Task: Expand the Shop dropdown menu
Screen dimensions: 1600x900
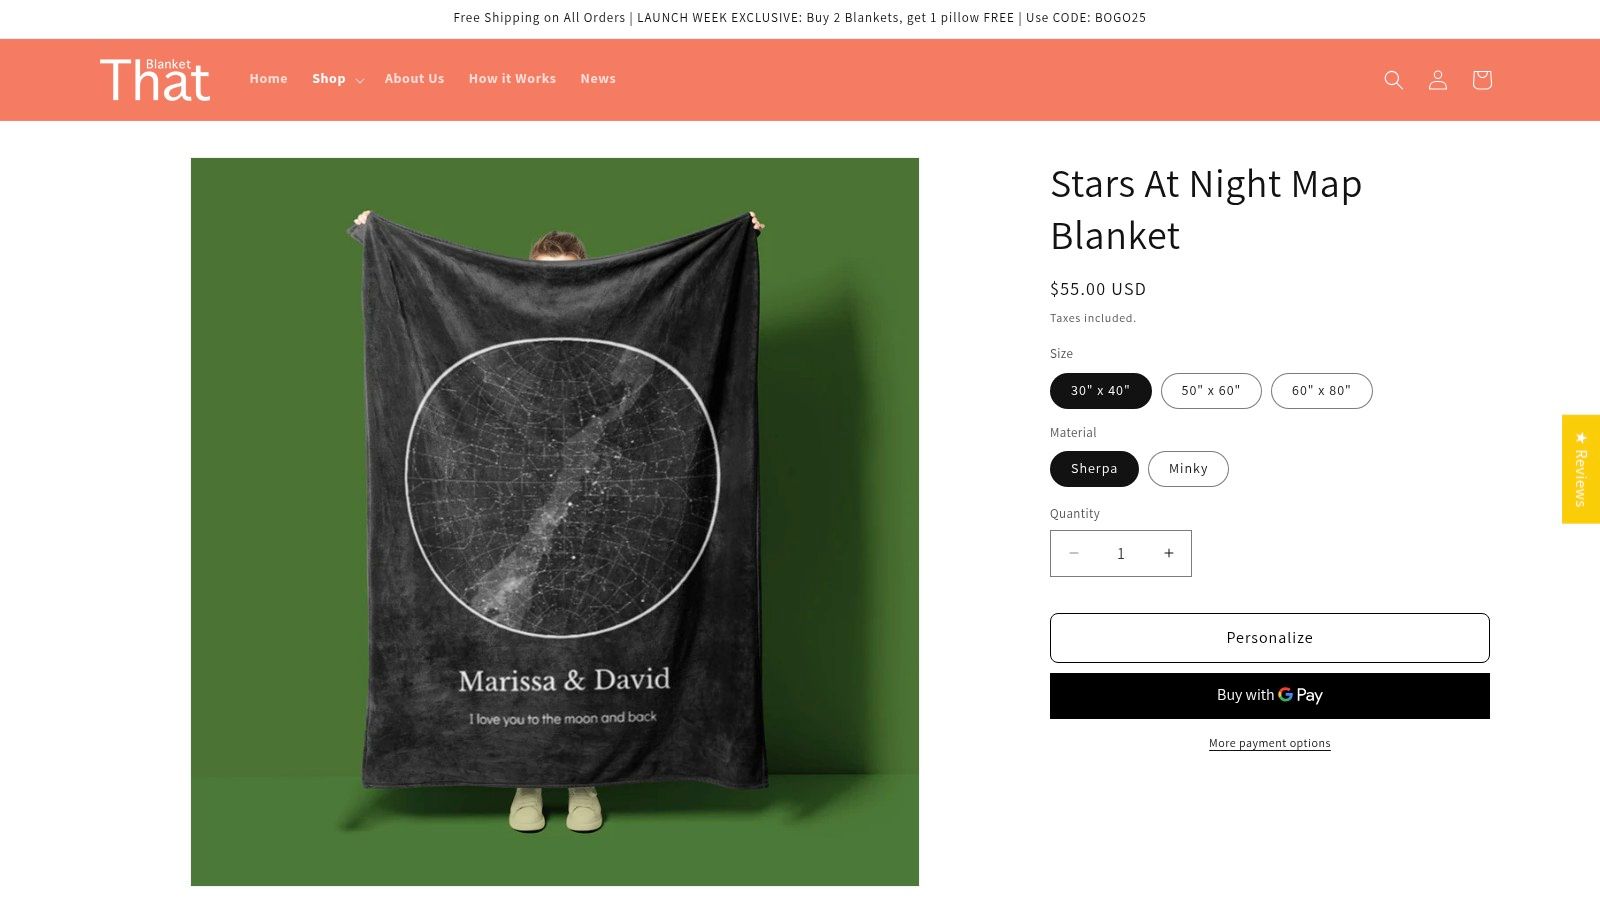Action: pyautogui.click(x=337, y=79)
